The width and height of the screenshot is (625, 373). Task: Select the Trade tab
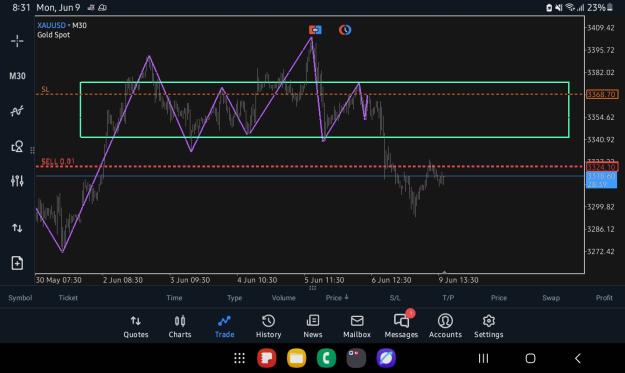coord(224,326)
